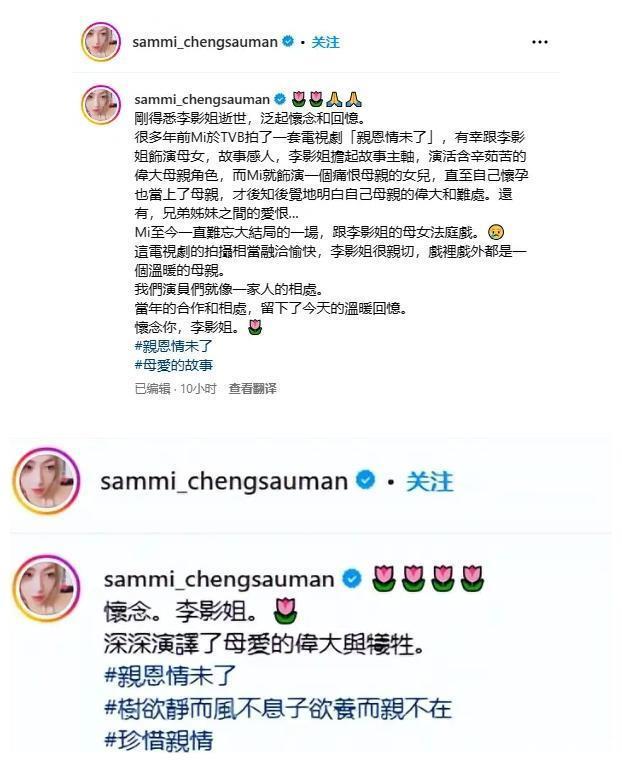
Task: Click top post header profile avatar
Action: pos(101,42)
